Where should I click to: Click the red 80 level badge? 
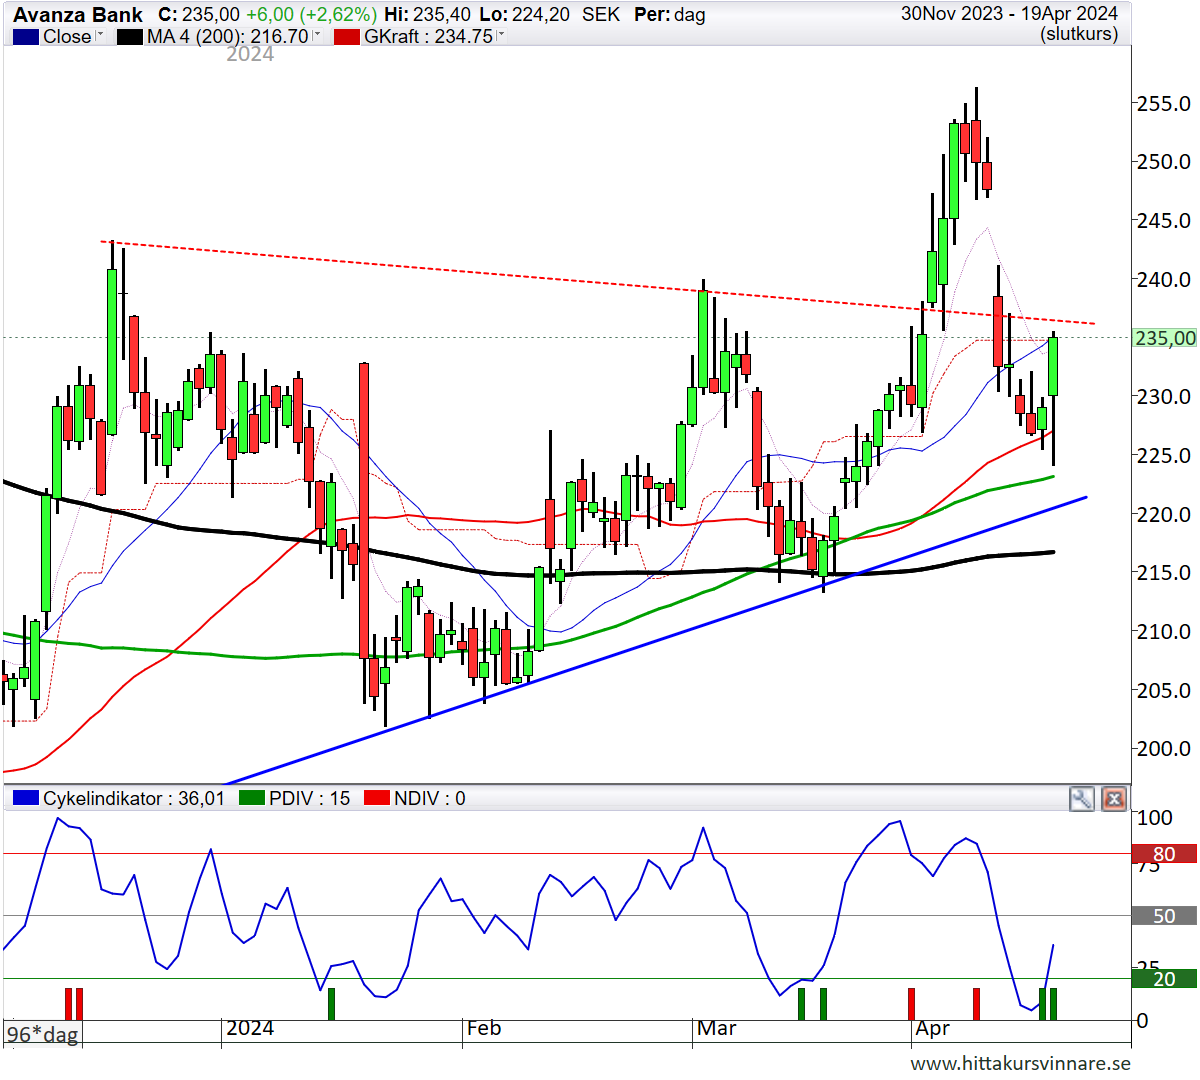[x=1164, y=854]
